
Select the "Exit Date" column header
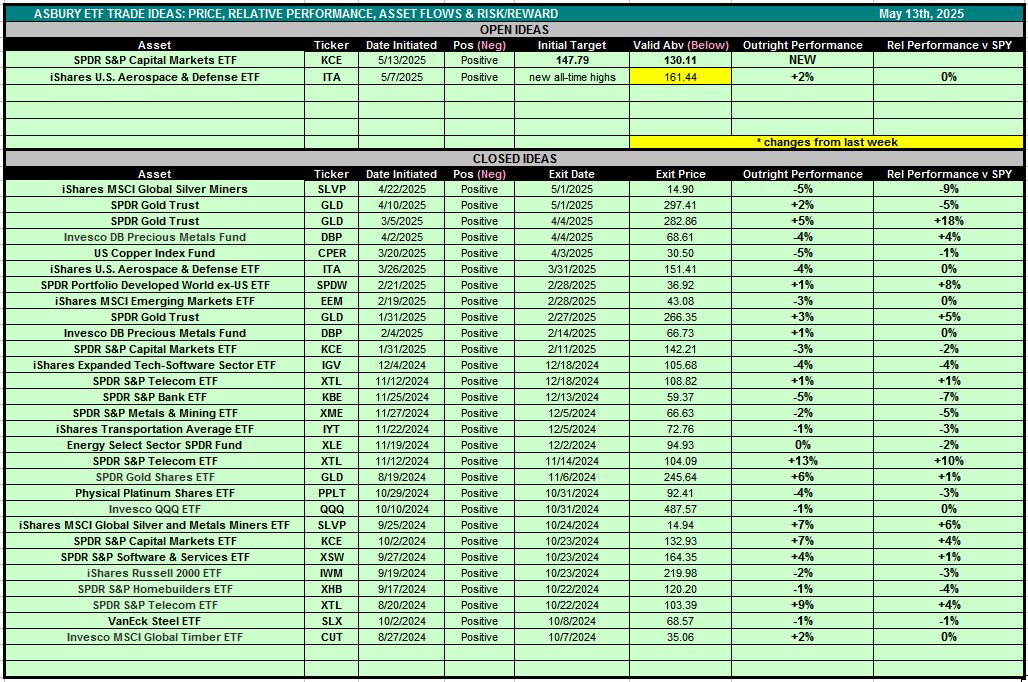(572, 174)
